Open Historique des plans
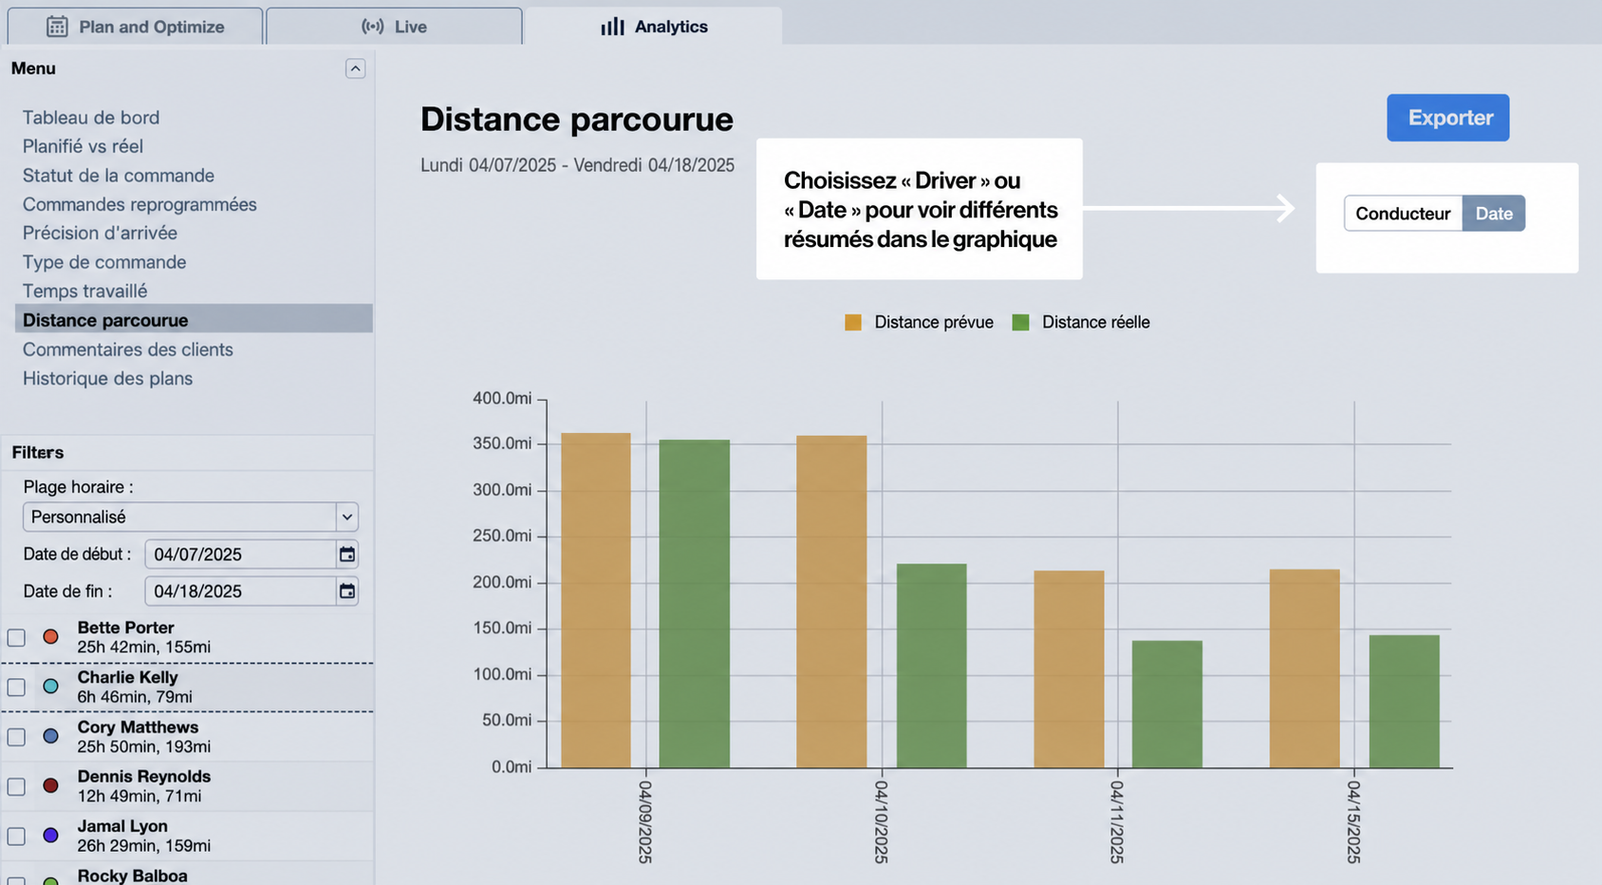The width and height of the screenshot is (1602, 885). (x=108, y=378)
